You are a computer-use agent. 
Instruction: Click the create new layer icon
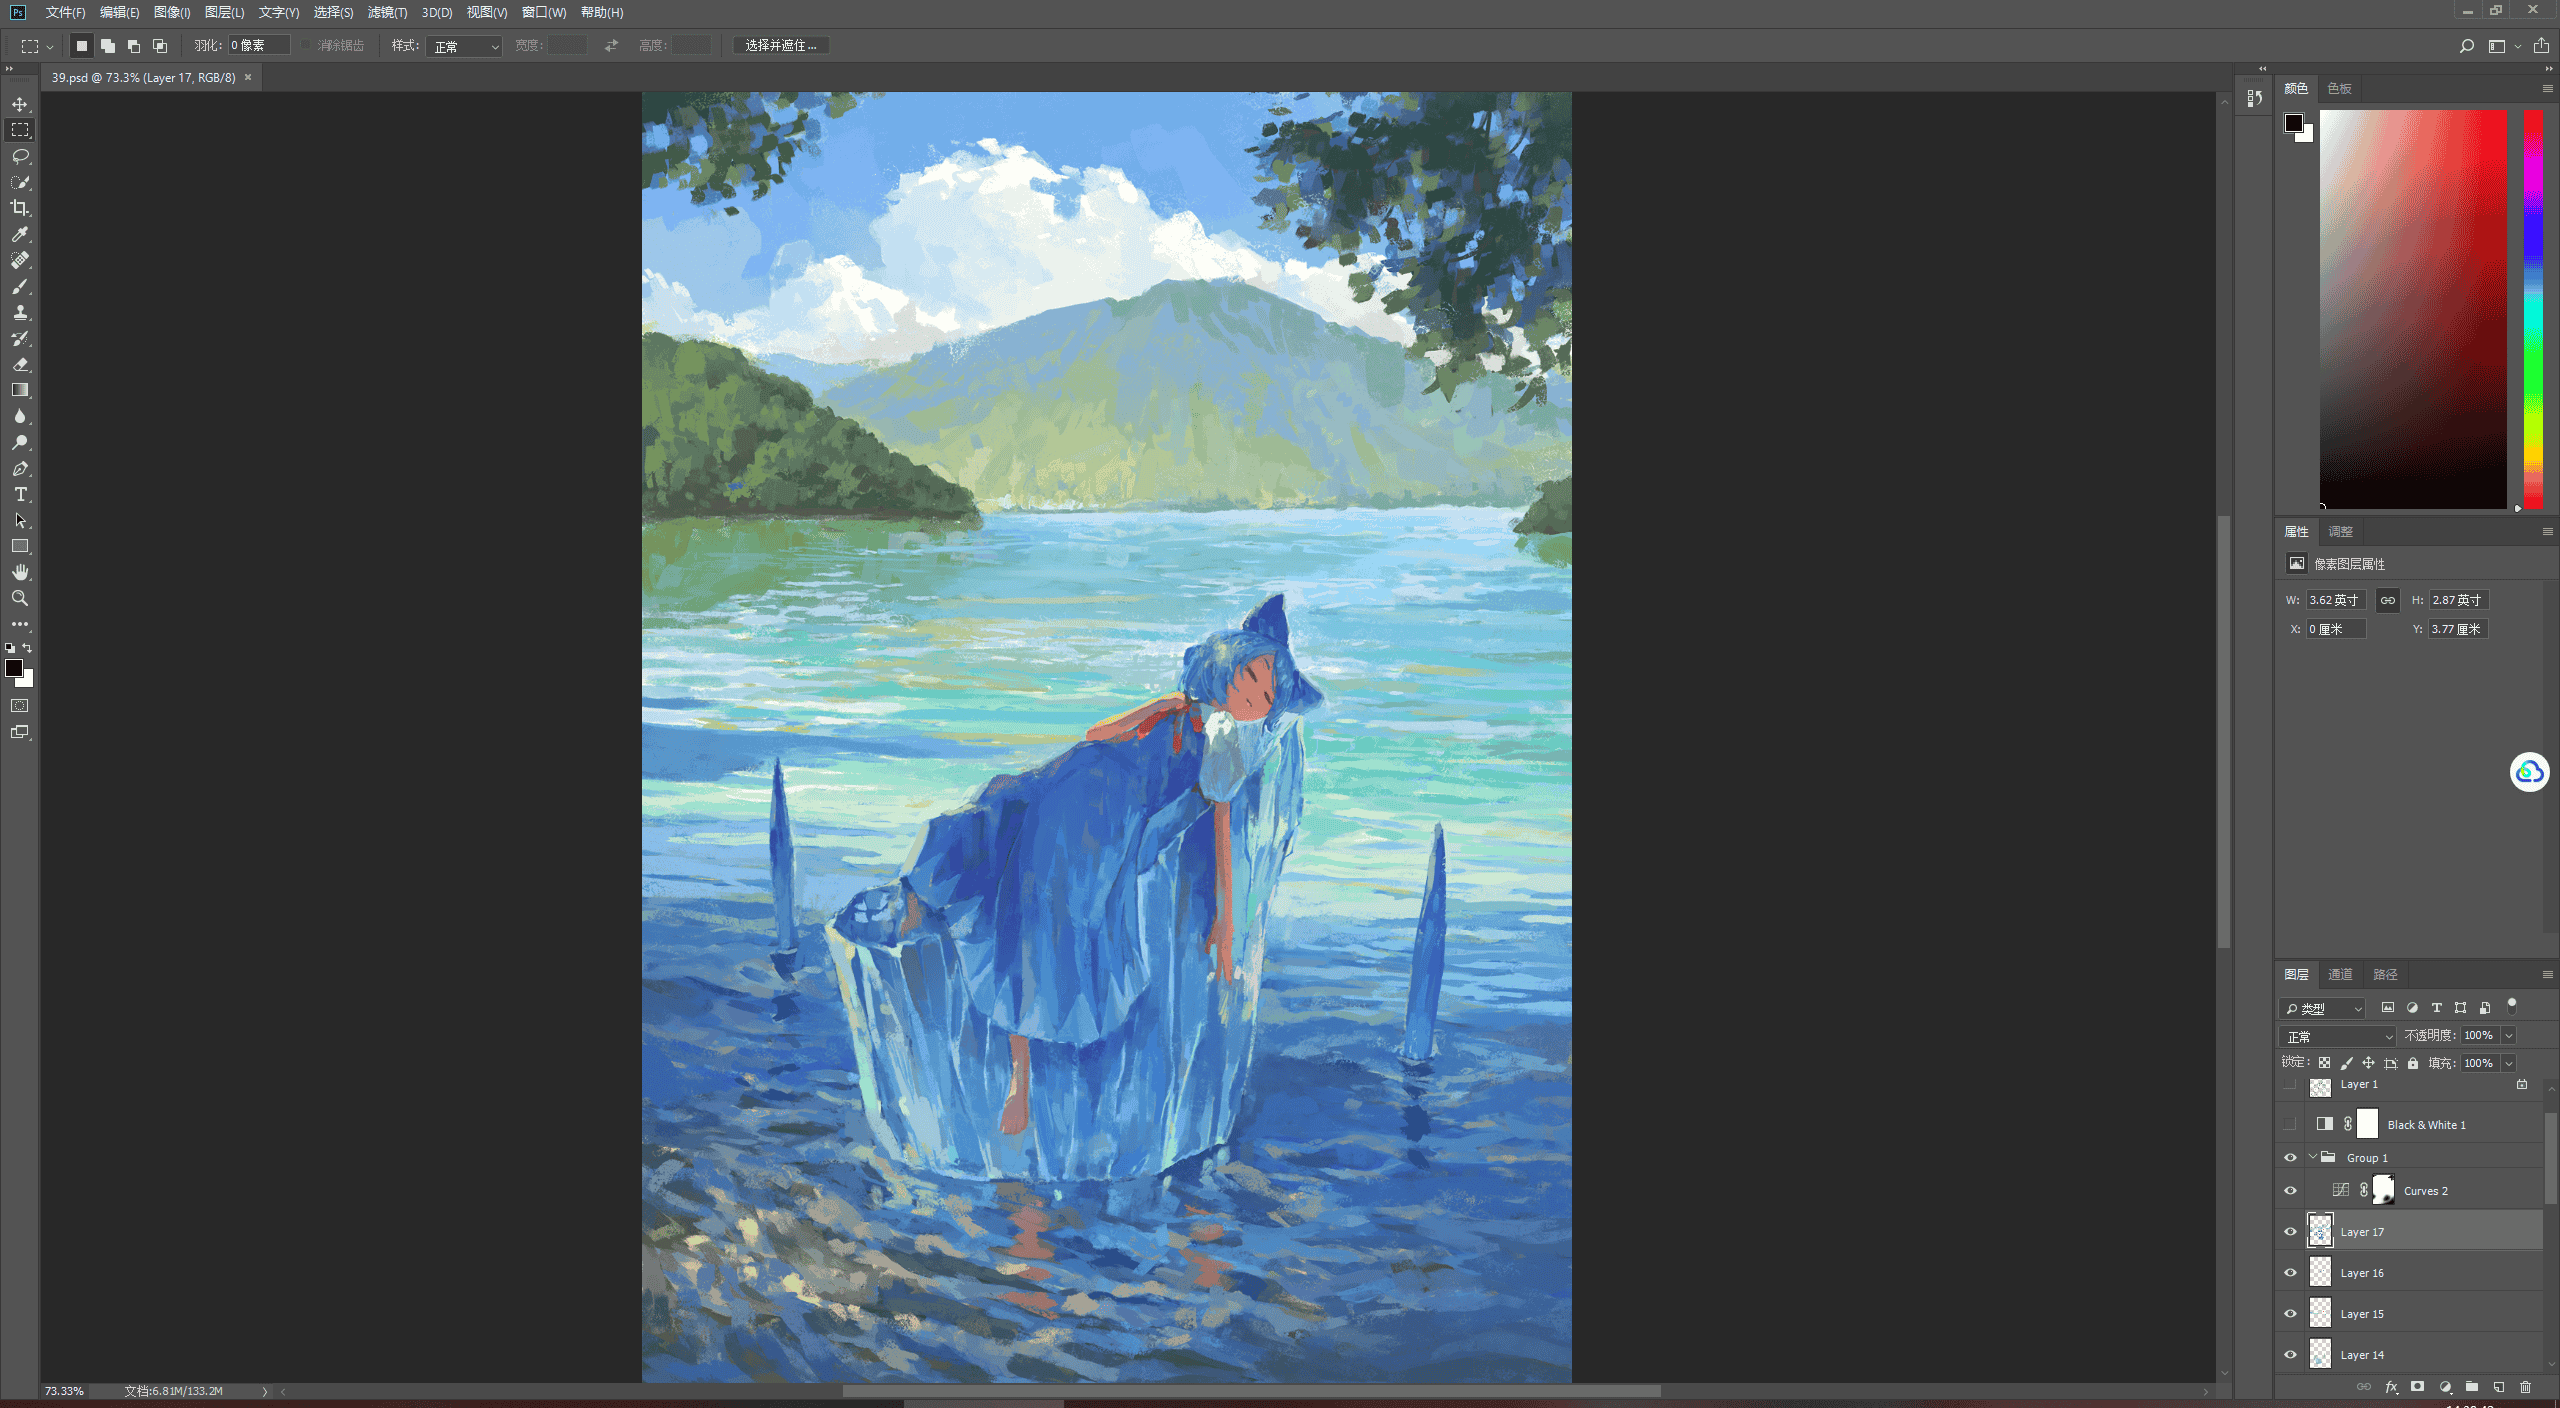(2498, 1387)
